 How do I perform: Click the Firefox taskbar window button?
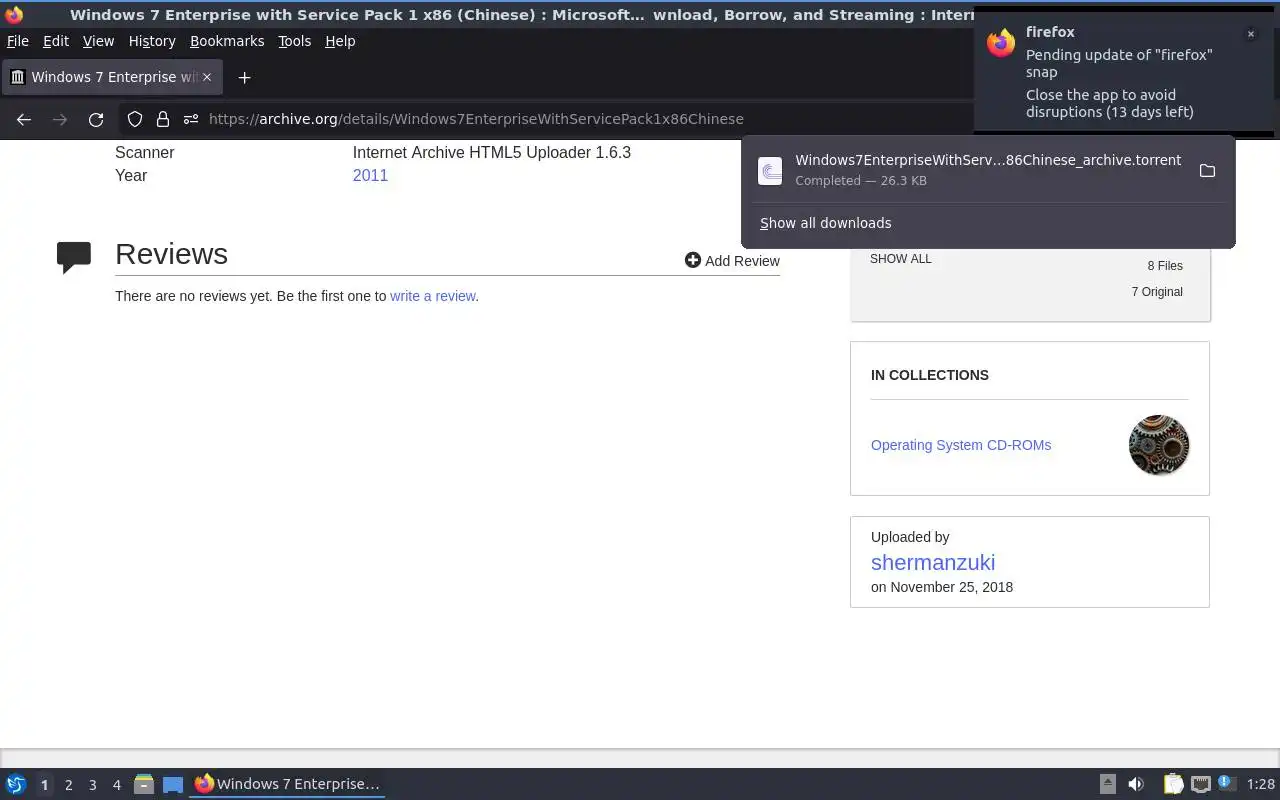(288, 784)
